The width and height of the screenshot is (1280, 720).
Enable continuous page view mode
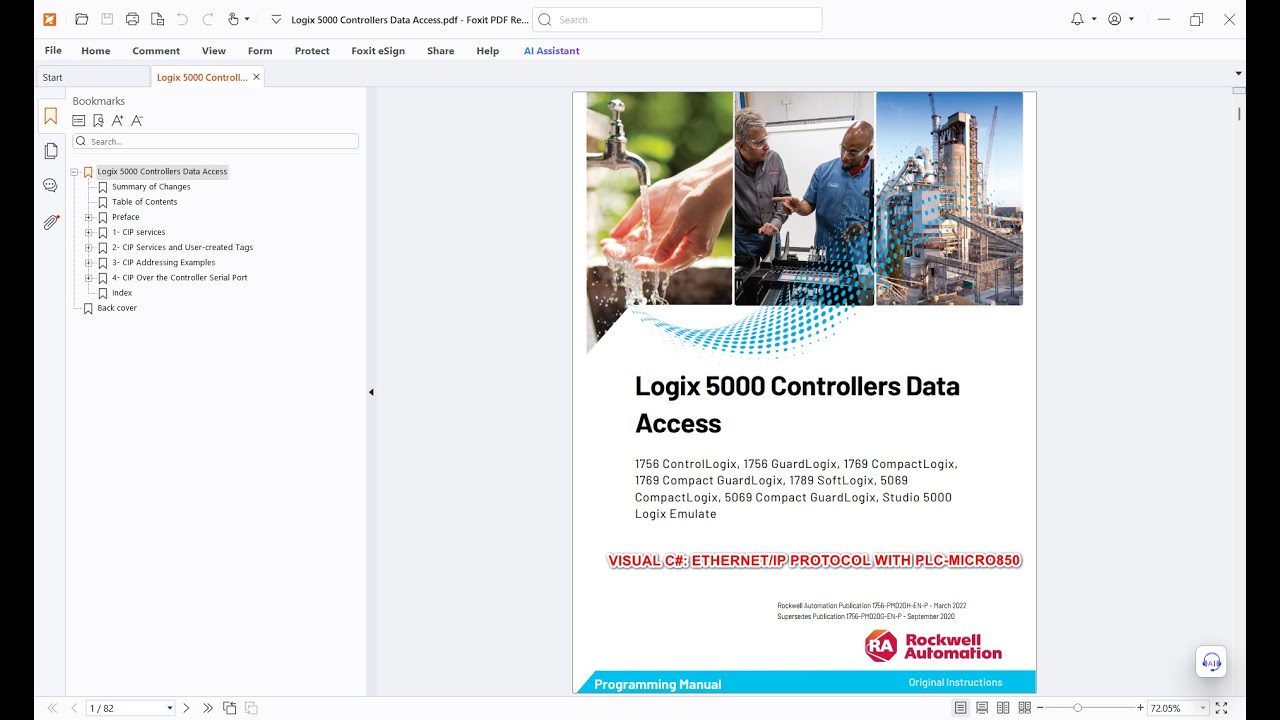pyautogui.click(x=982, y=708)
